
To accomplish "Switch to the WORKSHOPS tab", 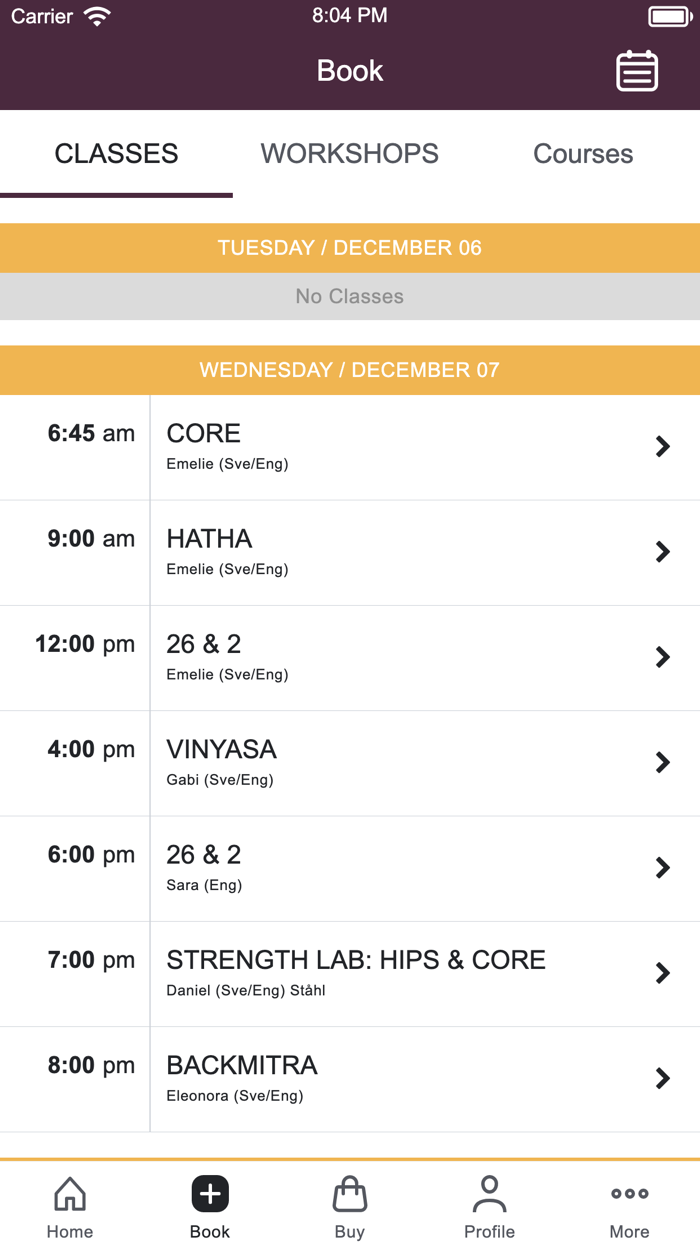I will pos(349,153).
